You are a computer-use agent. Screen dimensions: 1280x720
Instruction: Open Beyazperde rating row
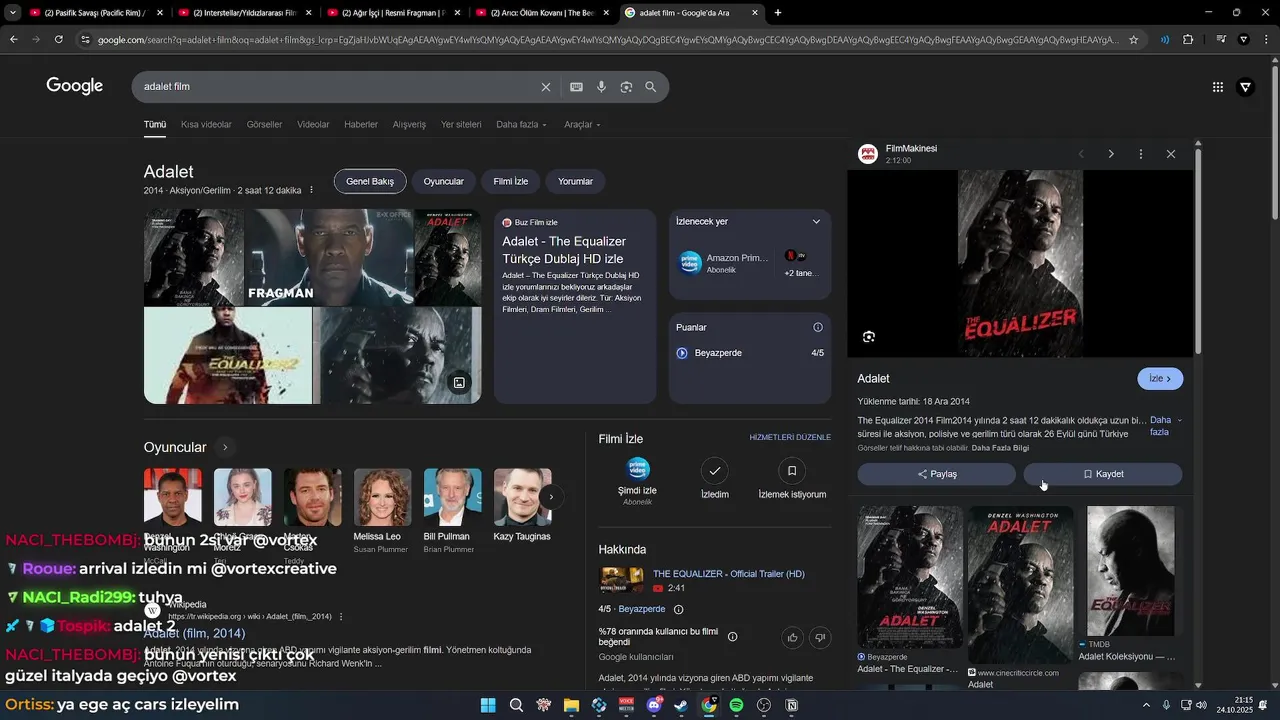pos(750,353)
